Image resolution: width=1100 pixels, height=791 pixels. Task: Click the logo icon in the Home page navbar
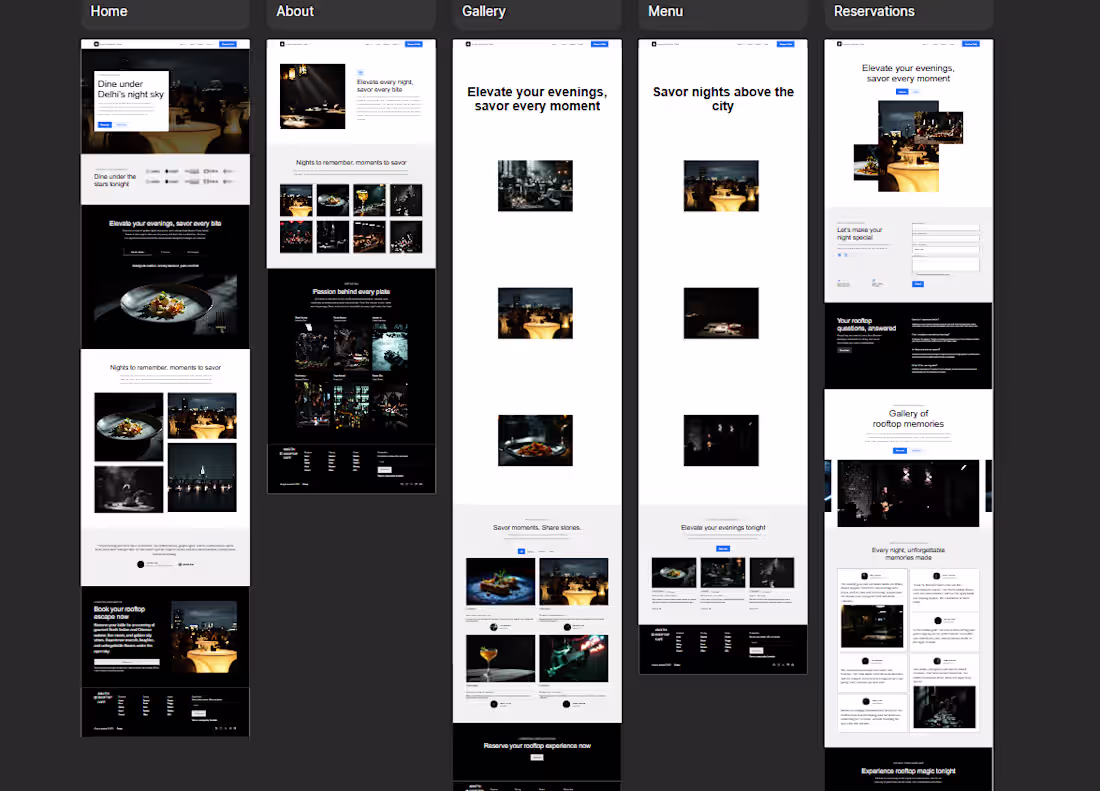pos(97,44)
